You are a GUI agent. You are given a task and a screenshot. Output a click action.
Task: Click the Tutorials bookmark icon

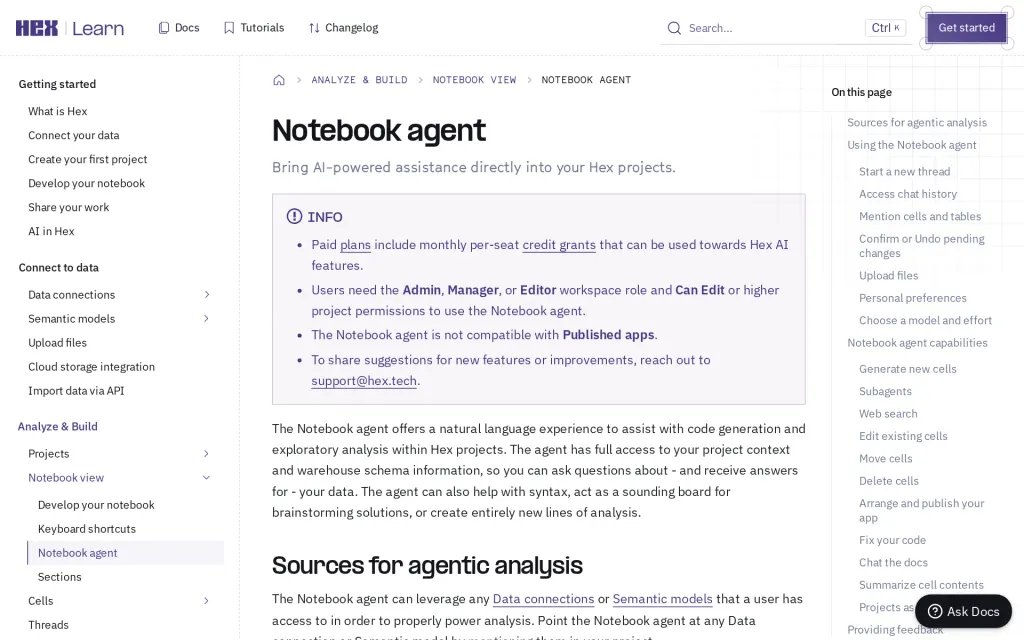point(229,27)
